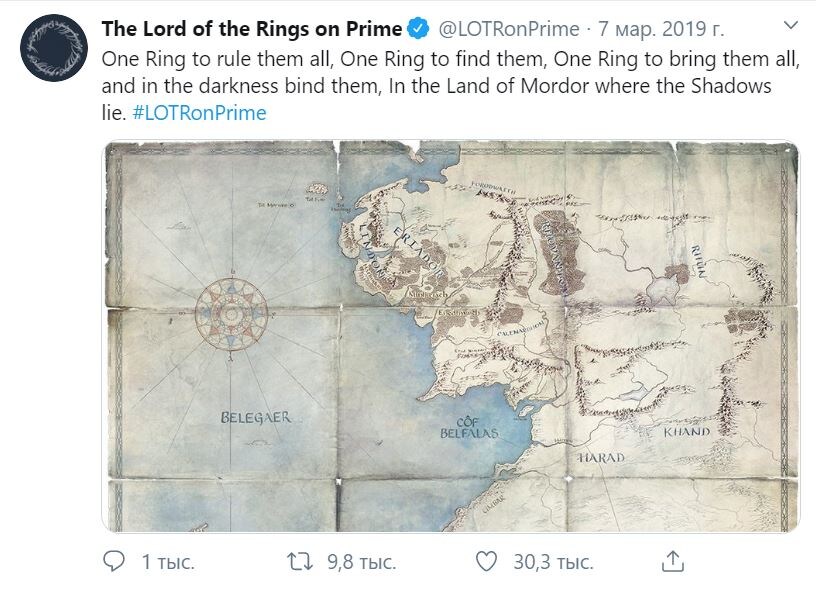The height and width of the screenshot is (590, 816).
Task: Click the Harad label on the map
Action: coord(601,458)
